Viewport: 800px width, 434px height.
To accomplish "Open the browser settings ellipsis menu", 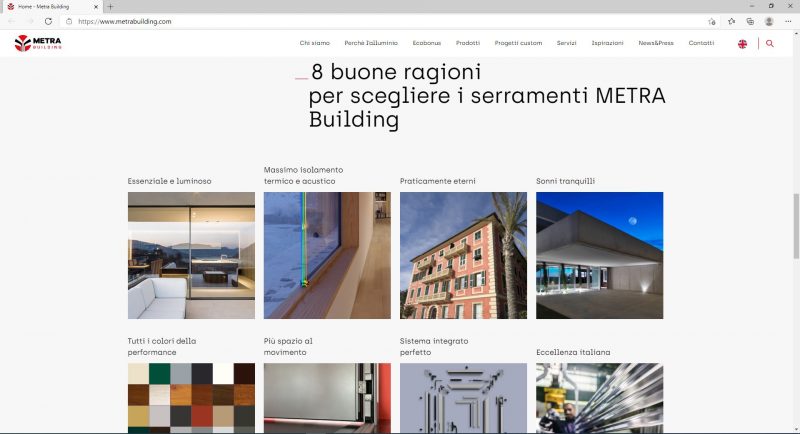I will [x=788, y=21].
